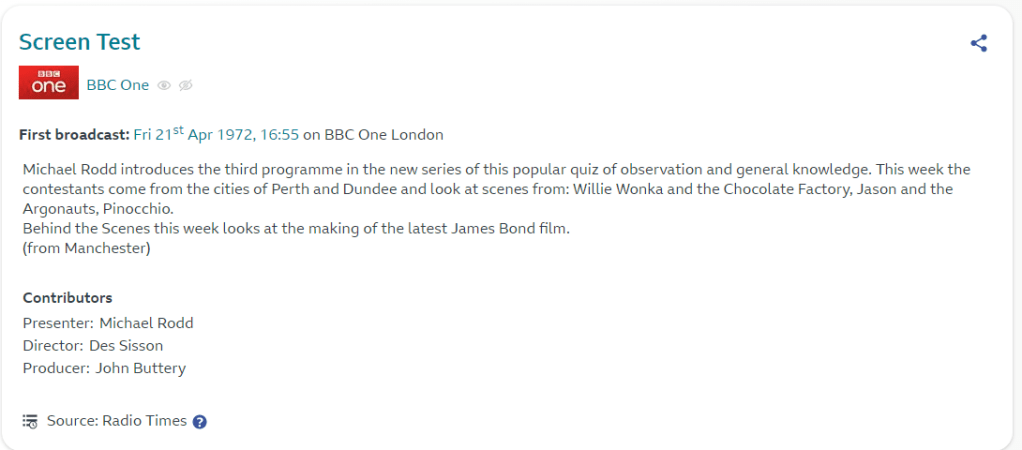Viewport: 1022px width, 450px height.
Task: Mark programme as watched with eye icon
Action: click(164, 85)
